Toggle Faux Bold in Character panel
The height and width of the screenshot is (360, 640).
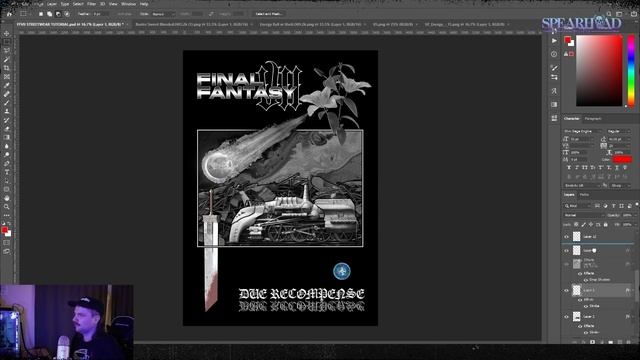coord(569,168)
